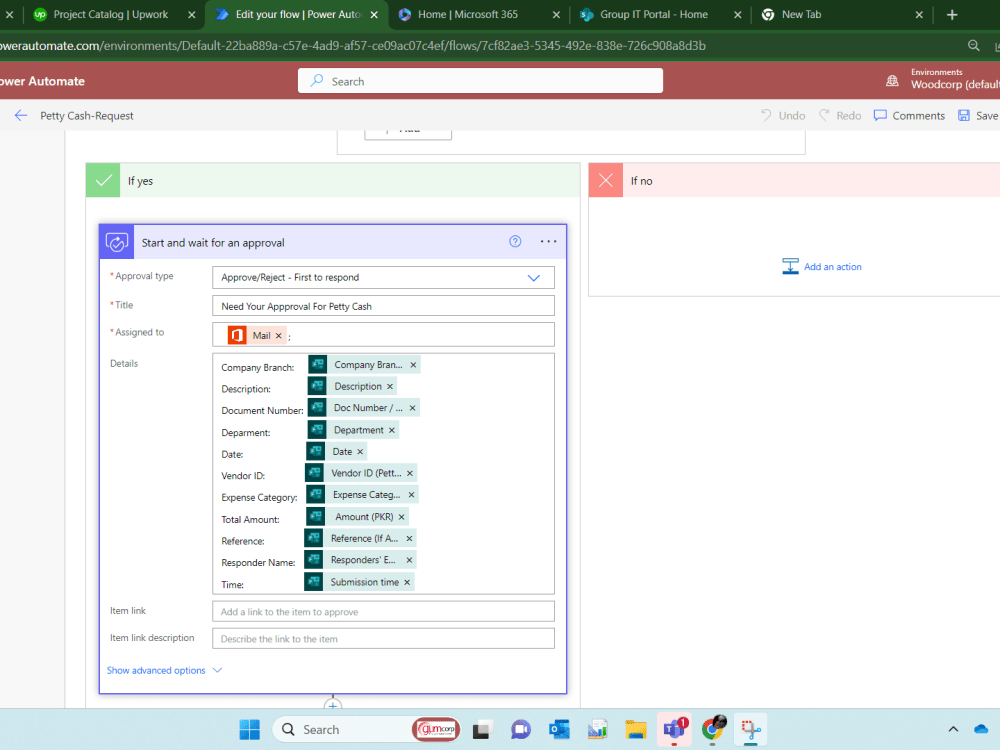This screenshot has height=750, width=1000.
Task: Click the Item link description field
Action: 383,638
